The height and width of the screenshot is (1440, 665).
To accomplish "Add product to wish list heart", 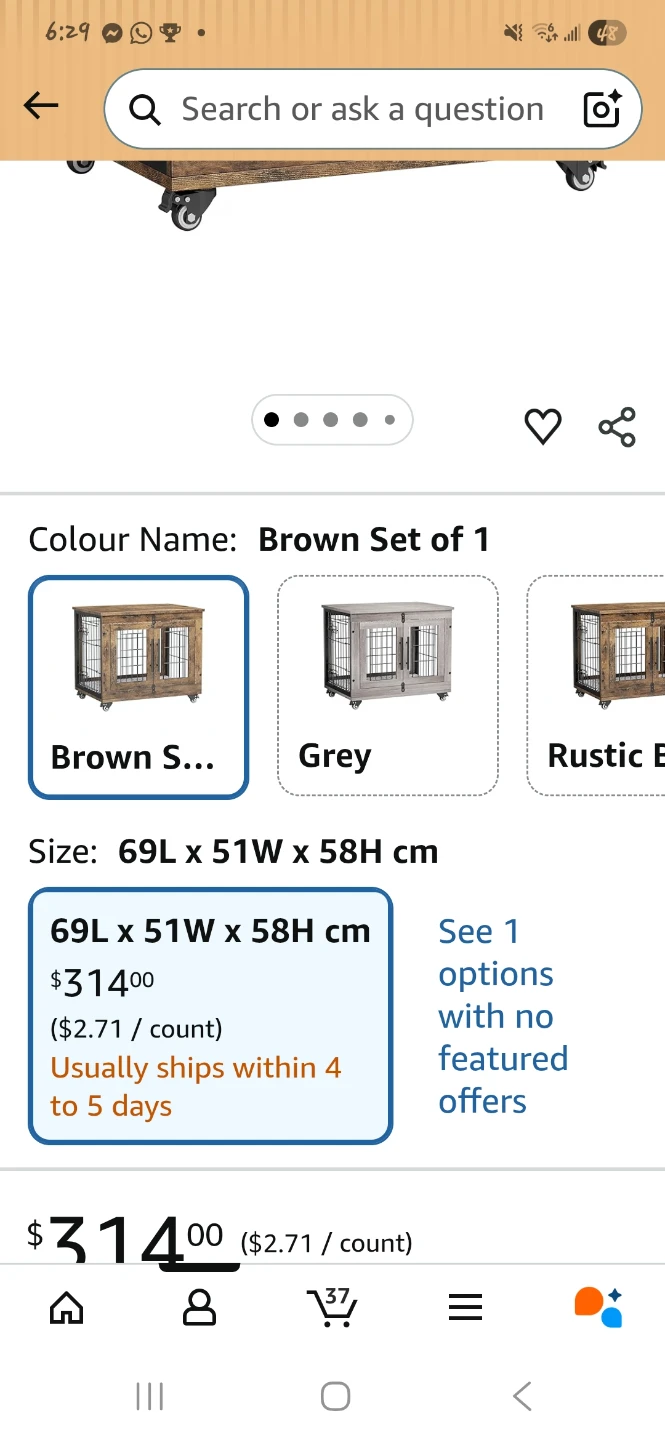I will point(543,427).
